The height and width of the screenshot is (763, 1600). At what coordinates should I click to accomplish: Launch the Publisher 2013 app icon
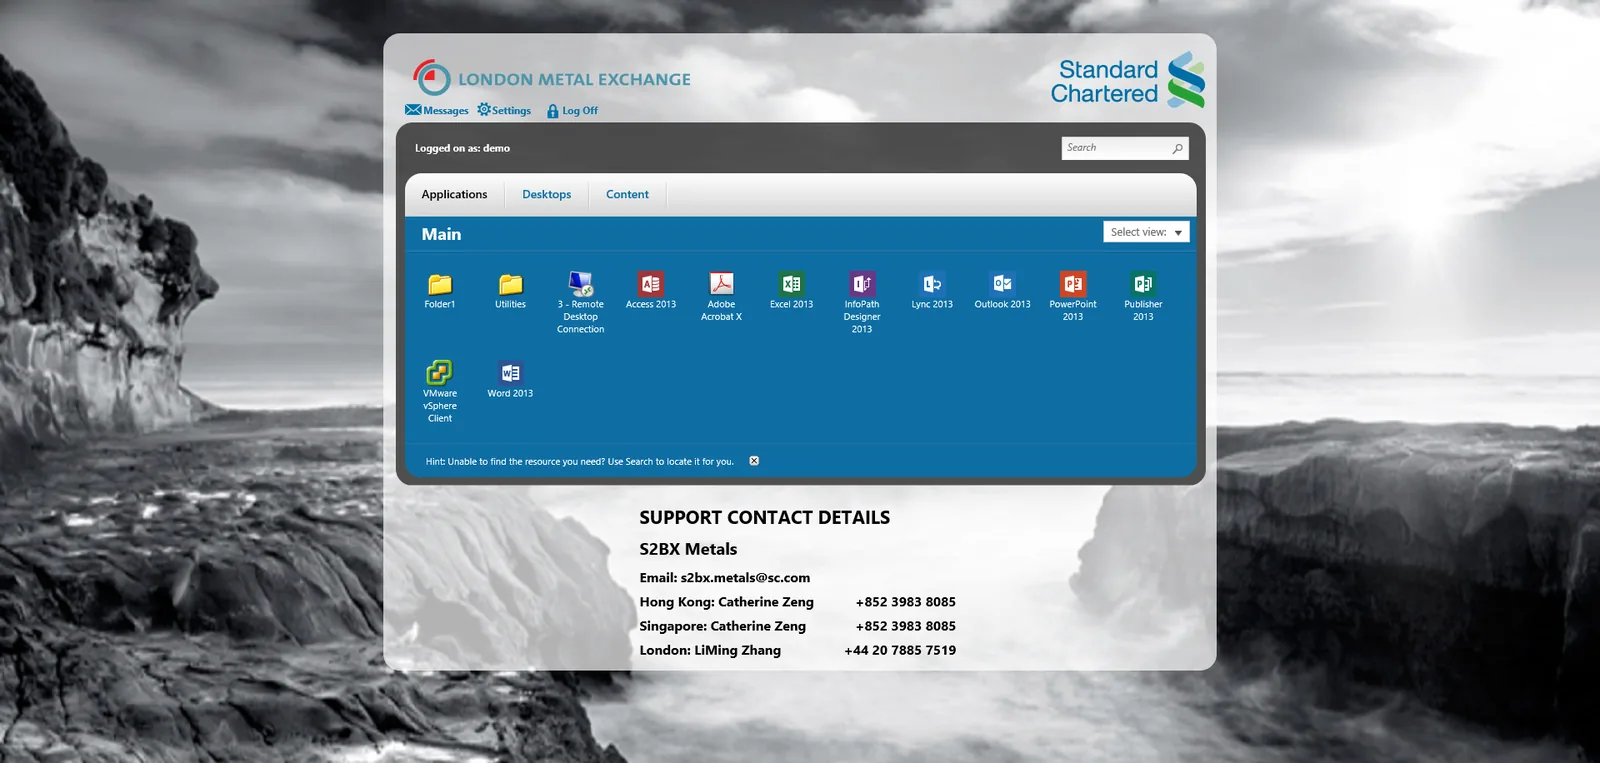tap(1143, 284)
